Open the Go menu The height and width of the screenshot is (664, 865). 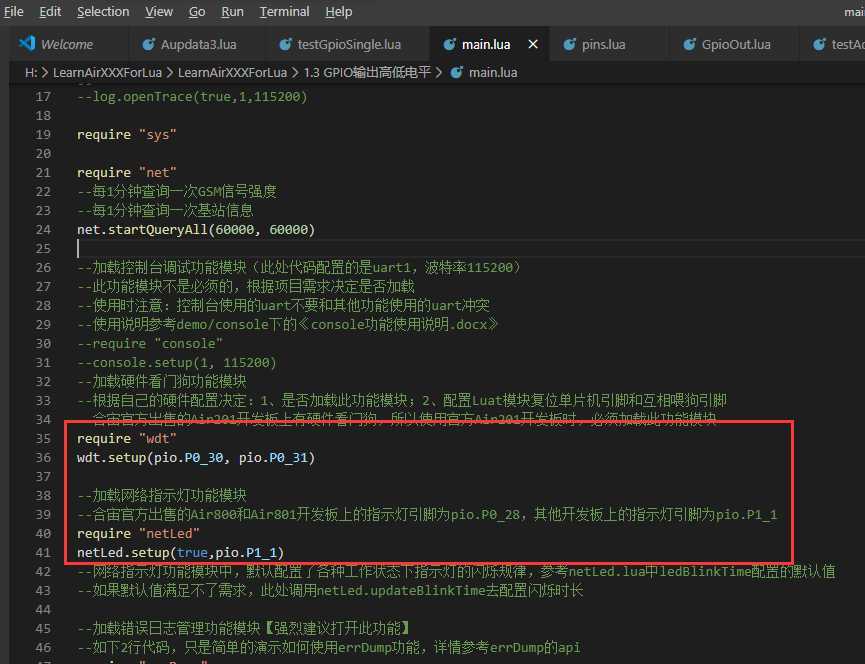tap(197, 12)
